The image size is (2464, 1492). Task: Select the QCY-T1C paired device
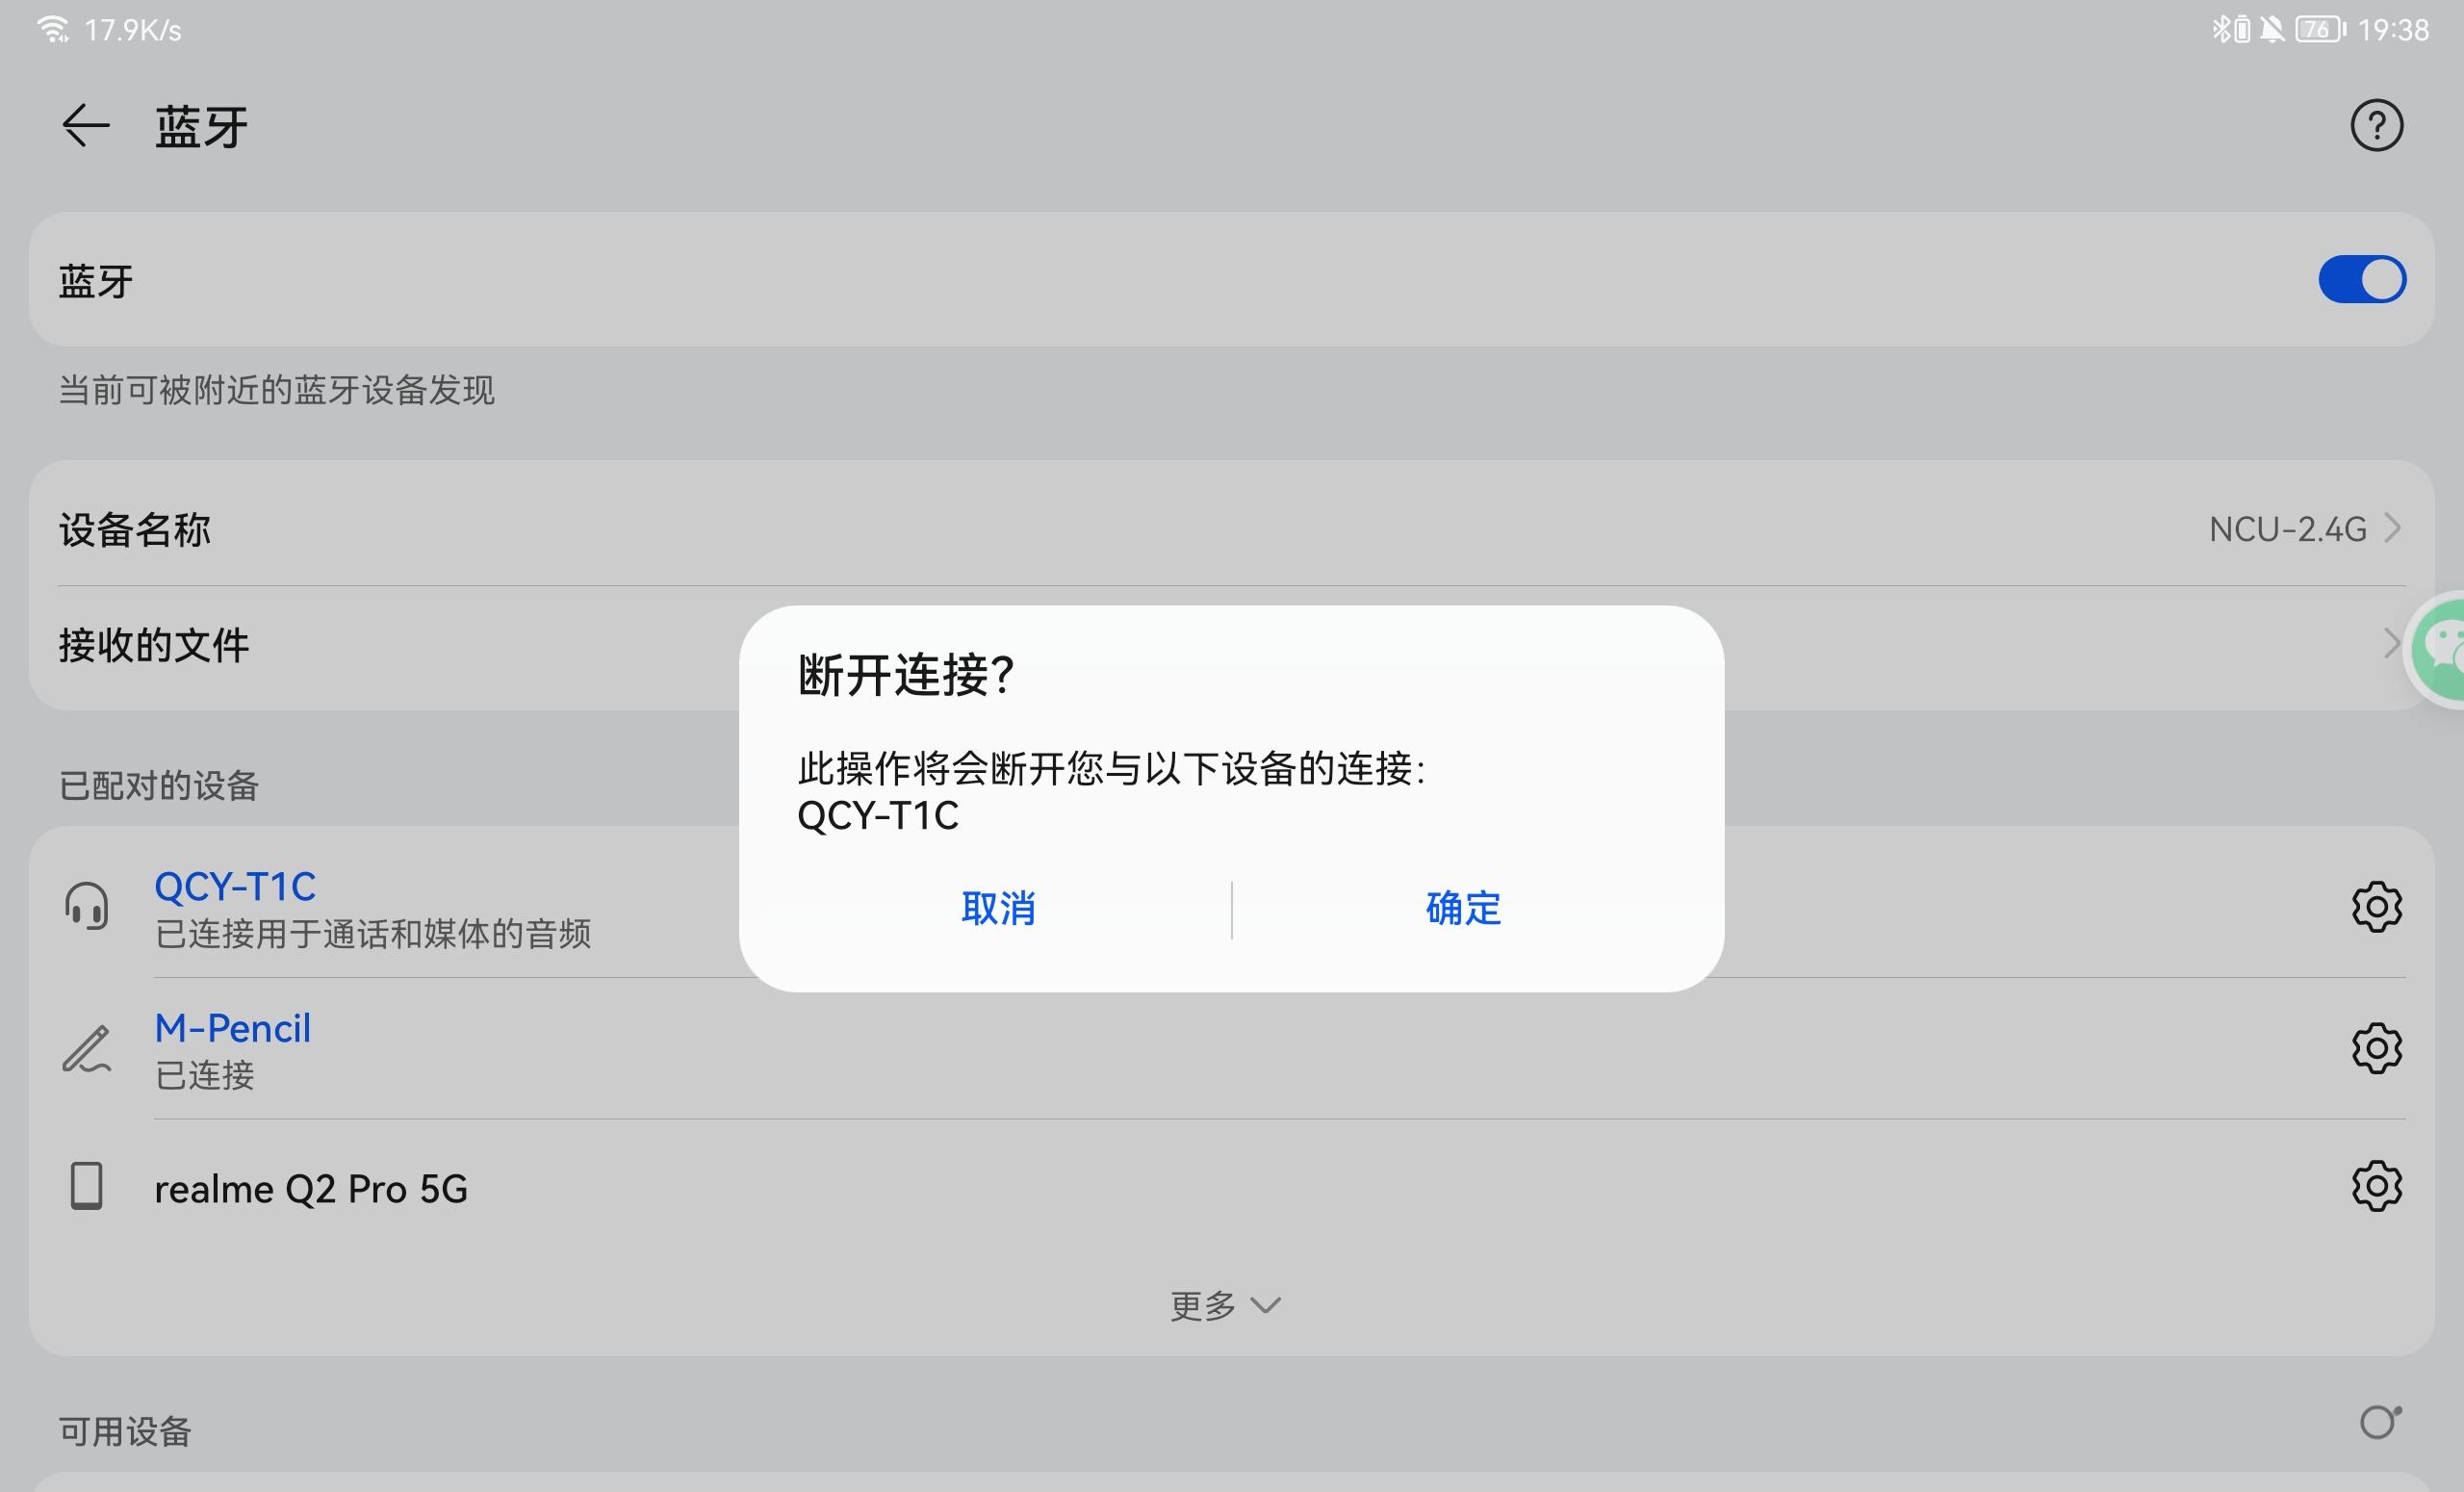[x=1231, y=907]
